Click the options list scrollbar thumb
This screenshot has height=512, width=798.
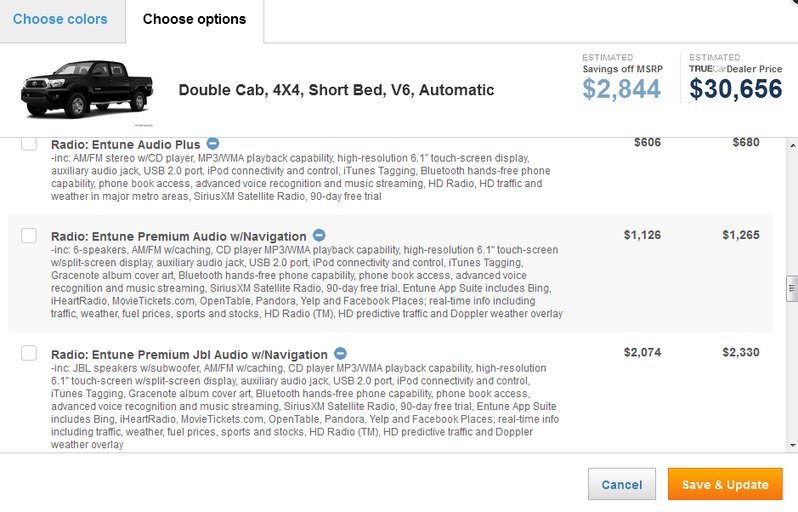(x=792, y=289)
